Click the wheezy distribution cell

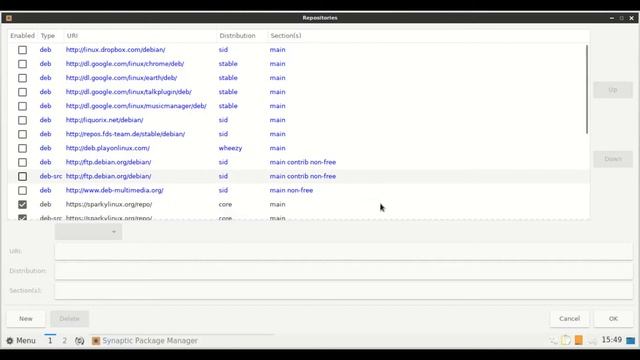tap(230, 149)
